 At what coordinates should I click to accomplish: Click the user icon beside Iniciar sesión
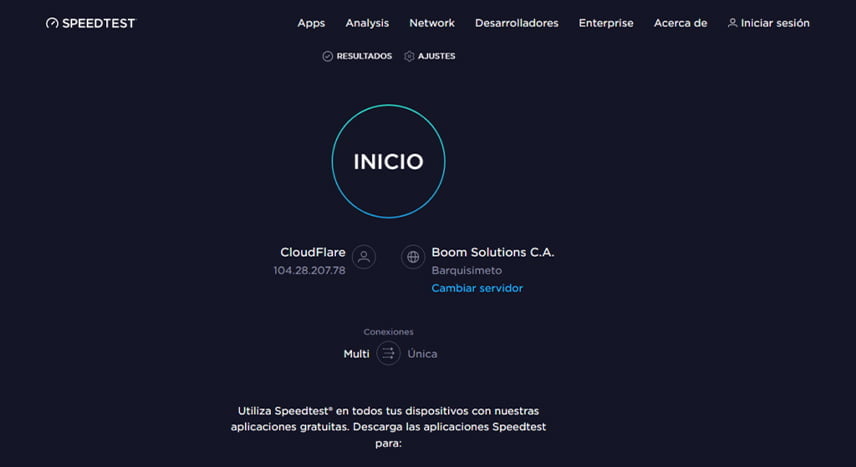tap(733, 23)
